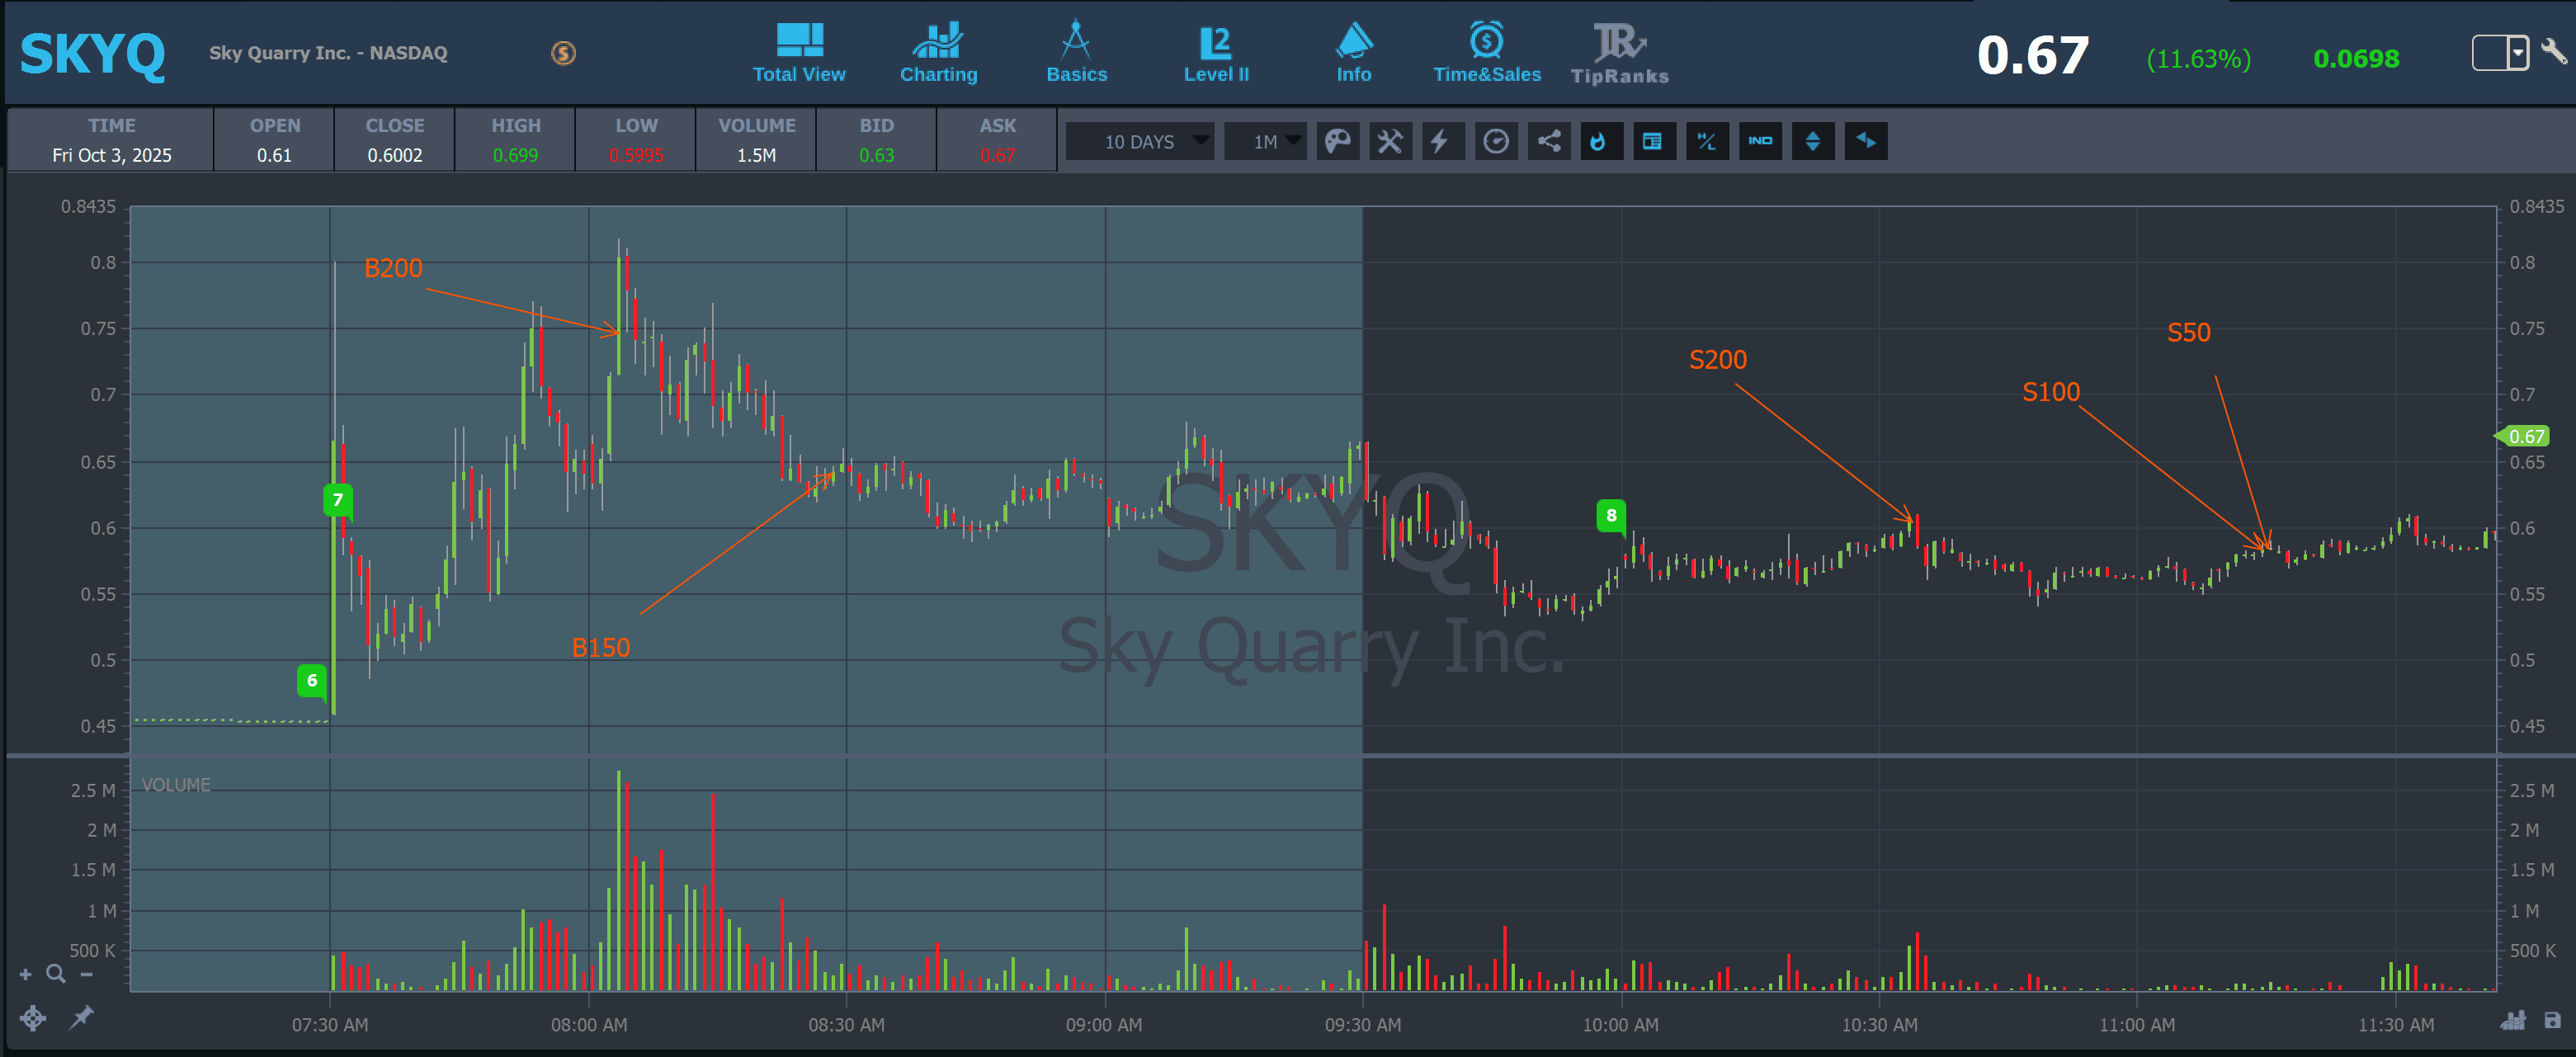2576x1057 pixels.
Task: Open the 1M interval dropdown
Action: [1266, 141]
